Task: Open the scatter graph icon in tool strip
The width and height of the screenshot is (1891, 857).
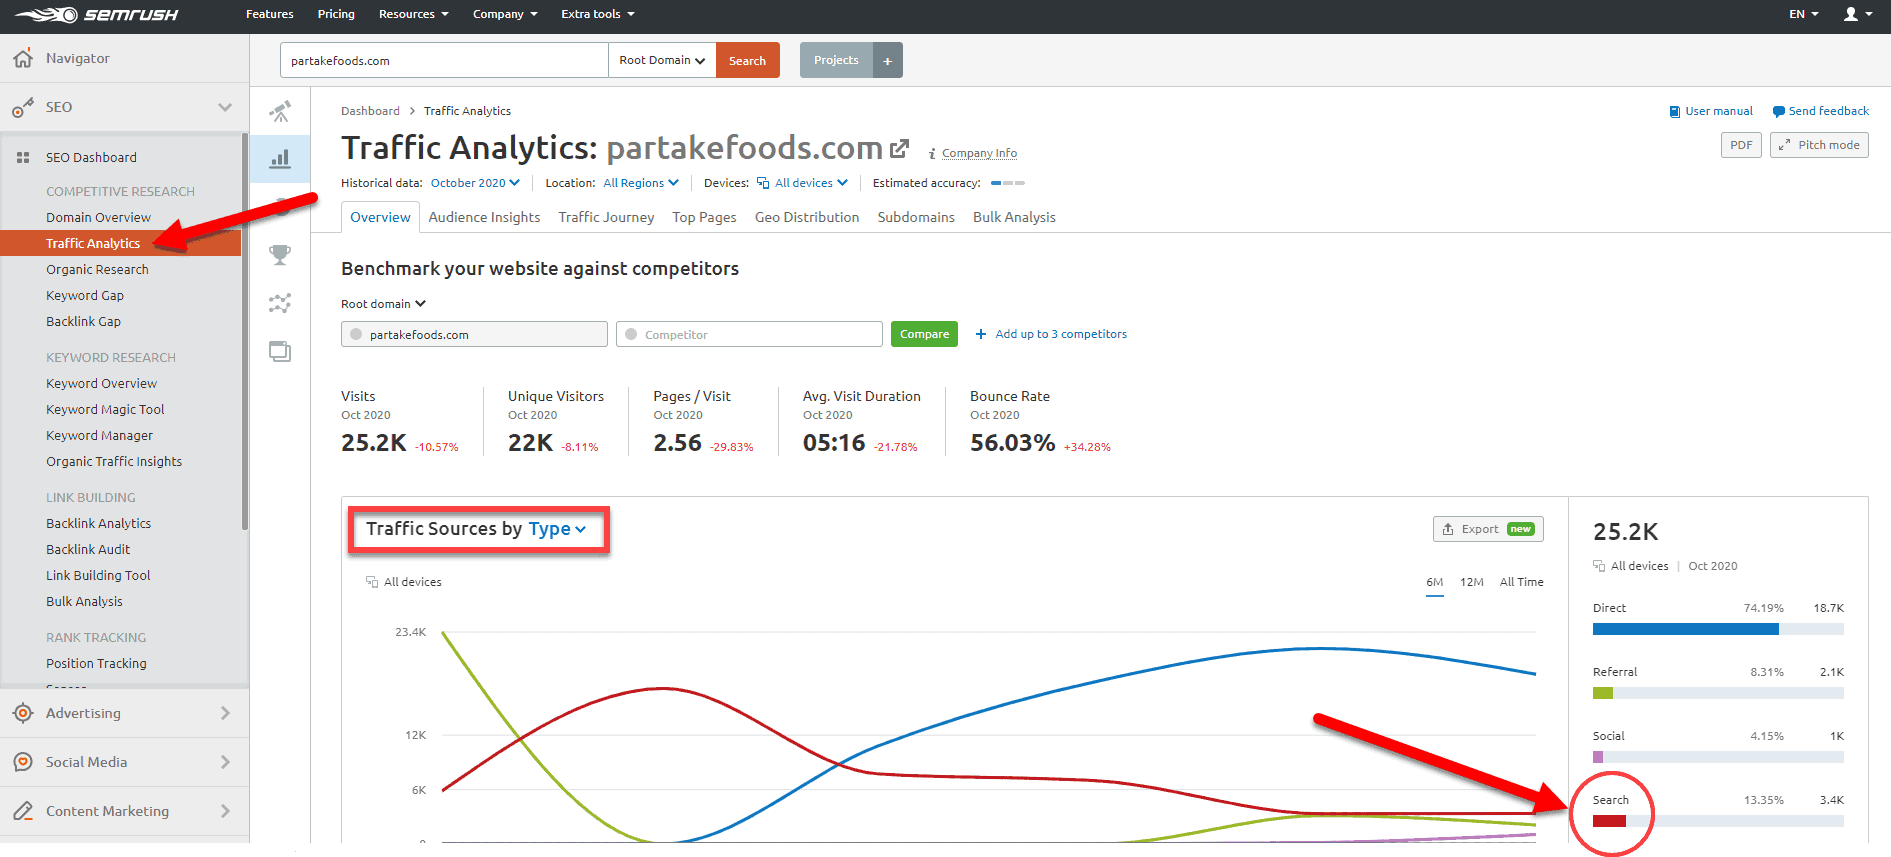Action: click(280, 303)
